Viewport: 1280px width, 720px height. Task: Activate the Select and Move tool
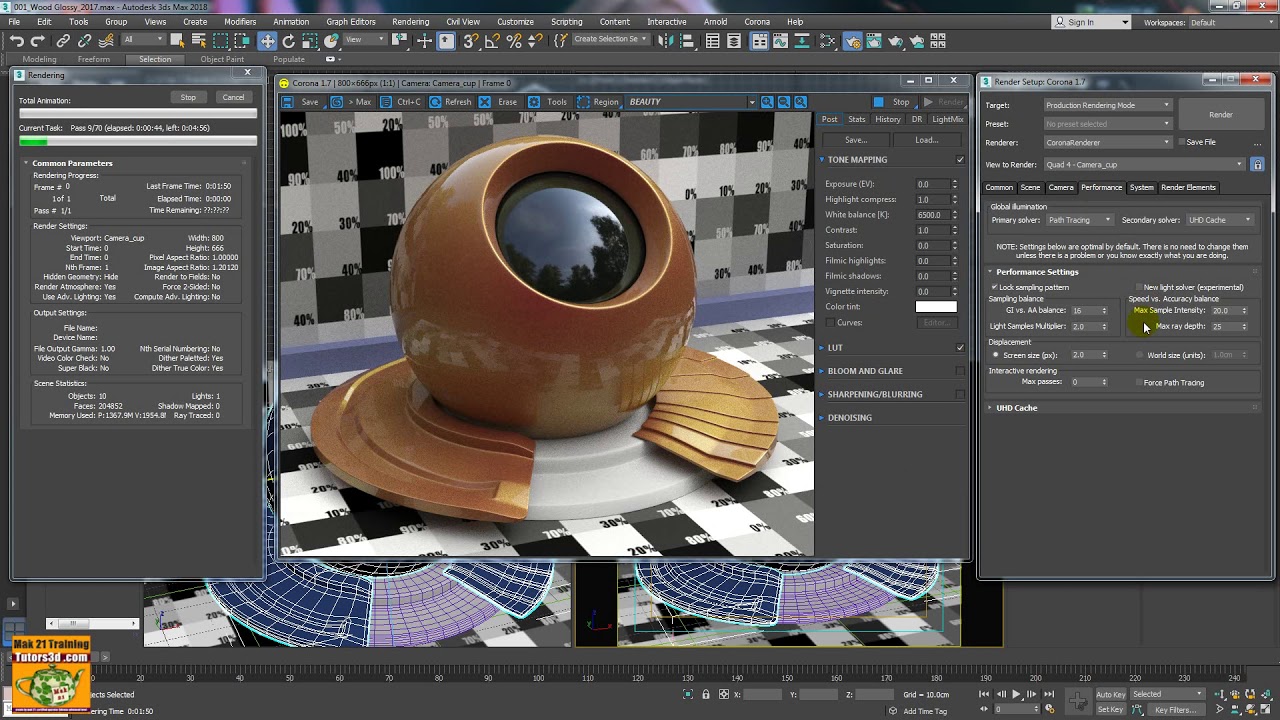pos(267,41)
